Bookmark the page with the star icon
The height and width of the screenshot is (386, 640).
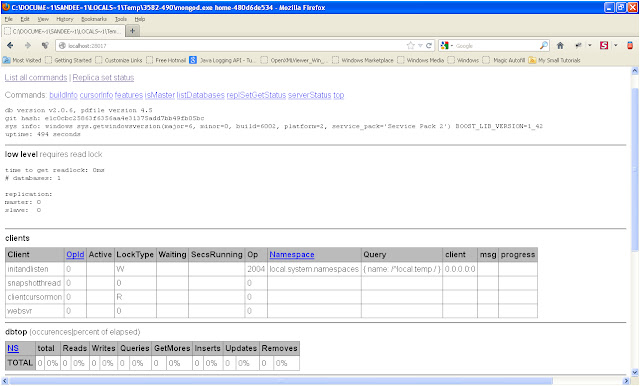point(411,46)
